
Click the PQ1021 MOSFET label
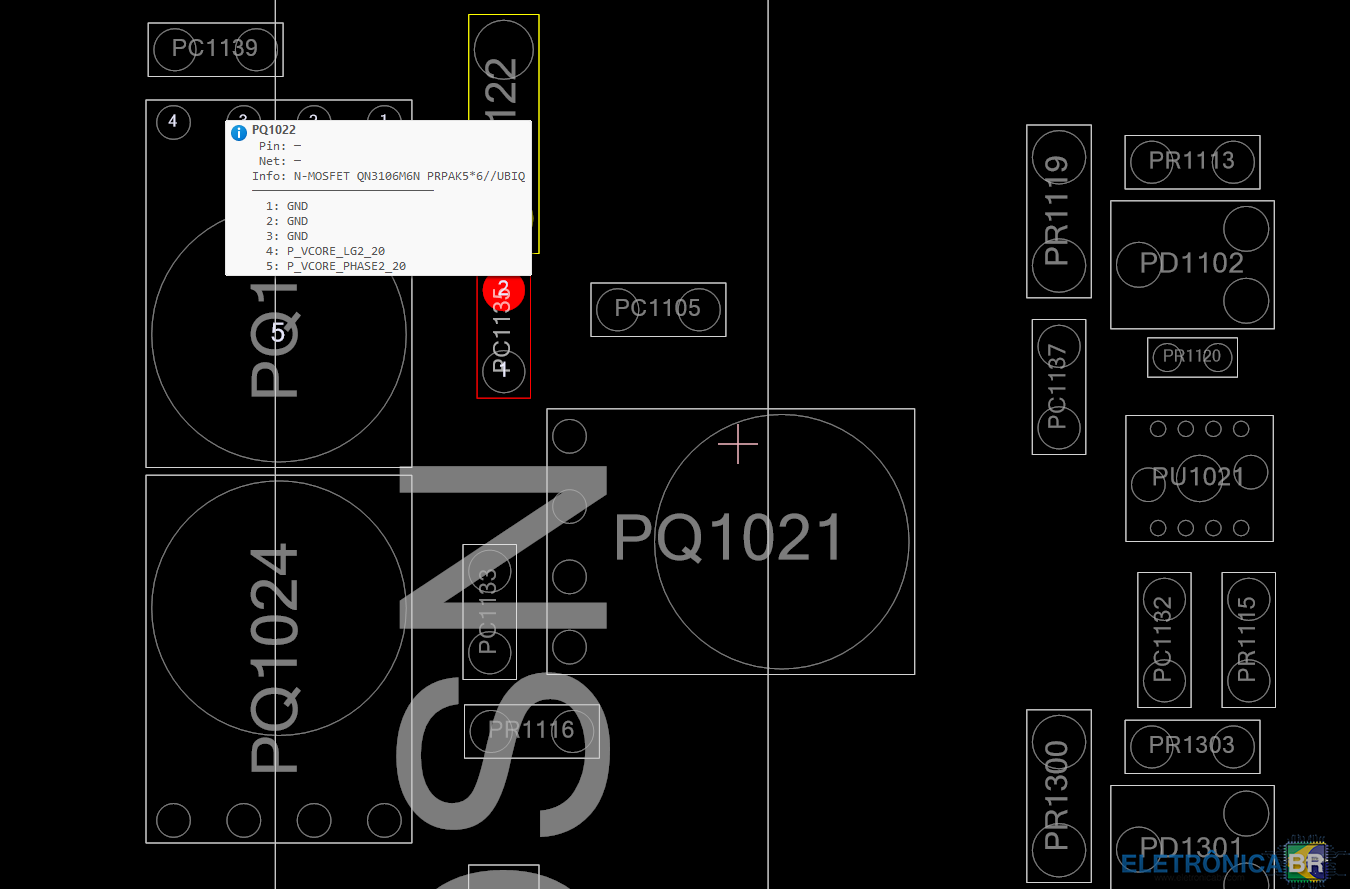click(x=729, y=539)
